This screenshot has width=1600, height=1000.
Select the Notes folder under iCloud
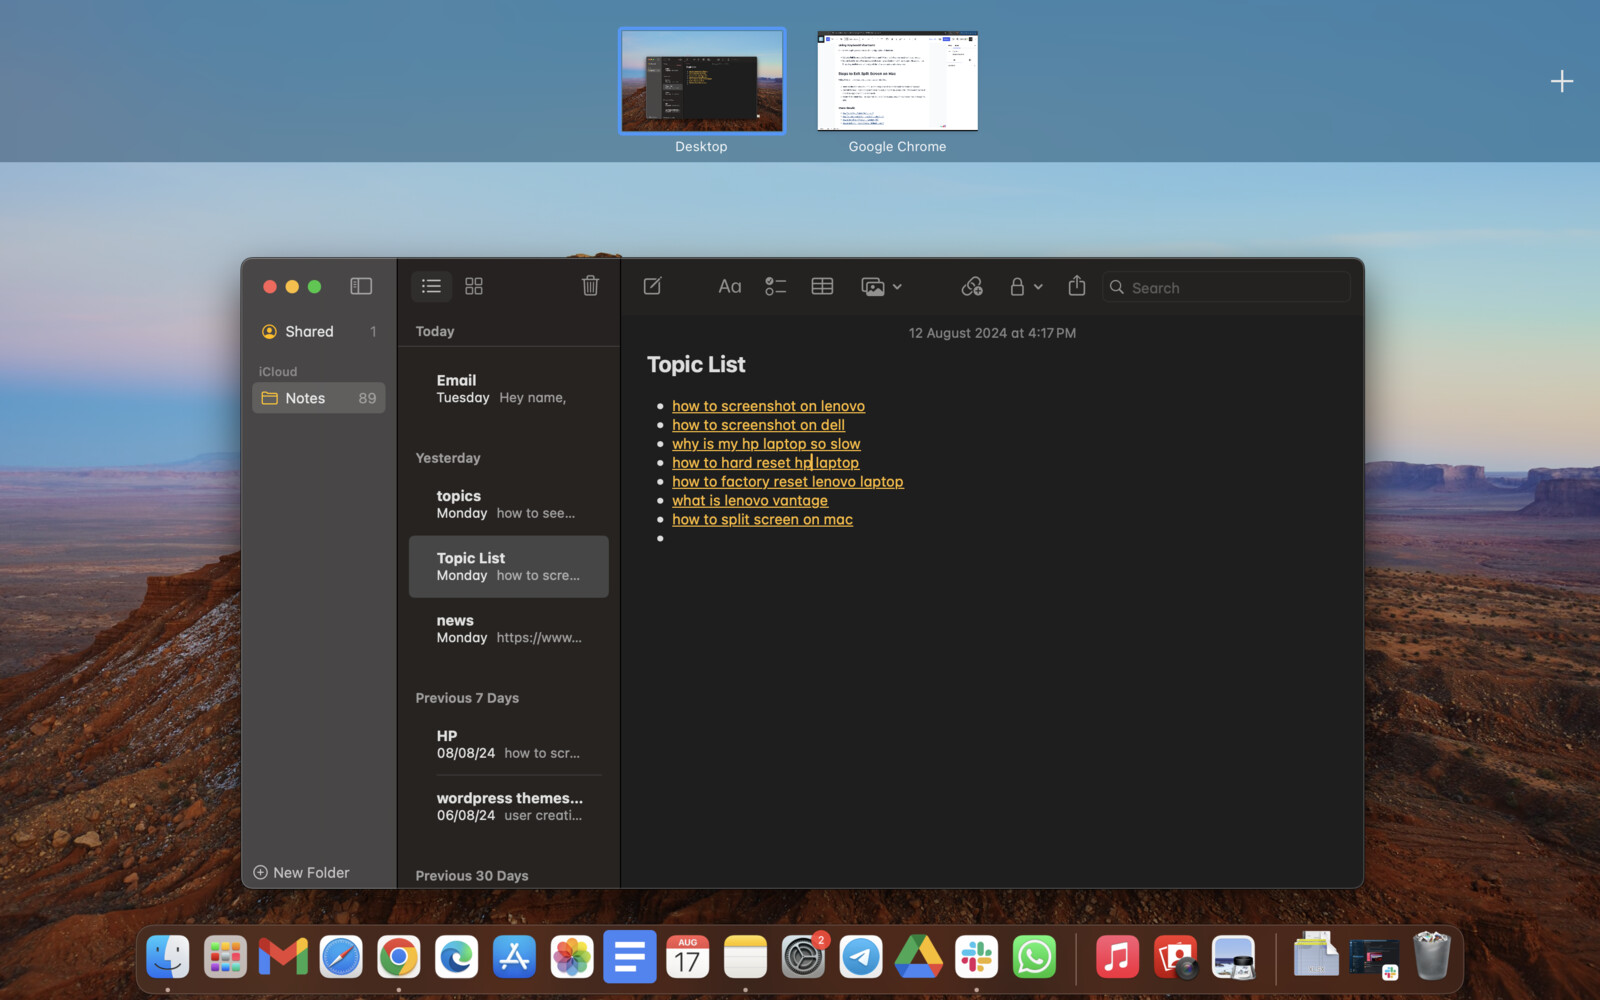pos(305,397)
